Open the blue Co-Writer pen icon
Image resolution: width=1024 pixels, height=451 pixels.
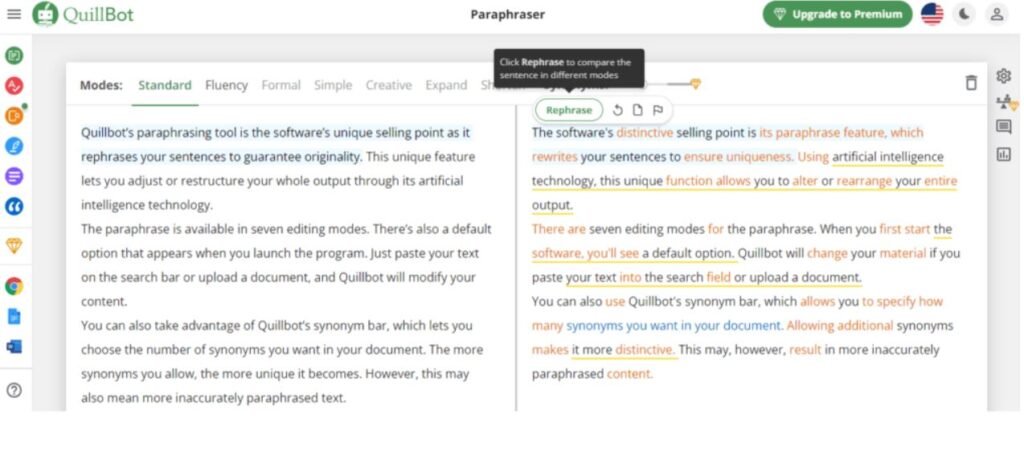point(14,146)
